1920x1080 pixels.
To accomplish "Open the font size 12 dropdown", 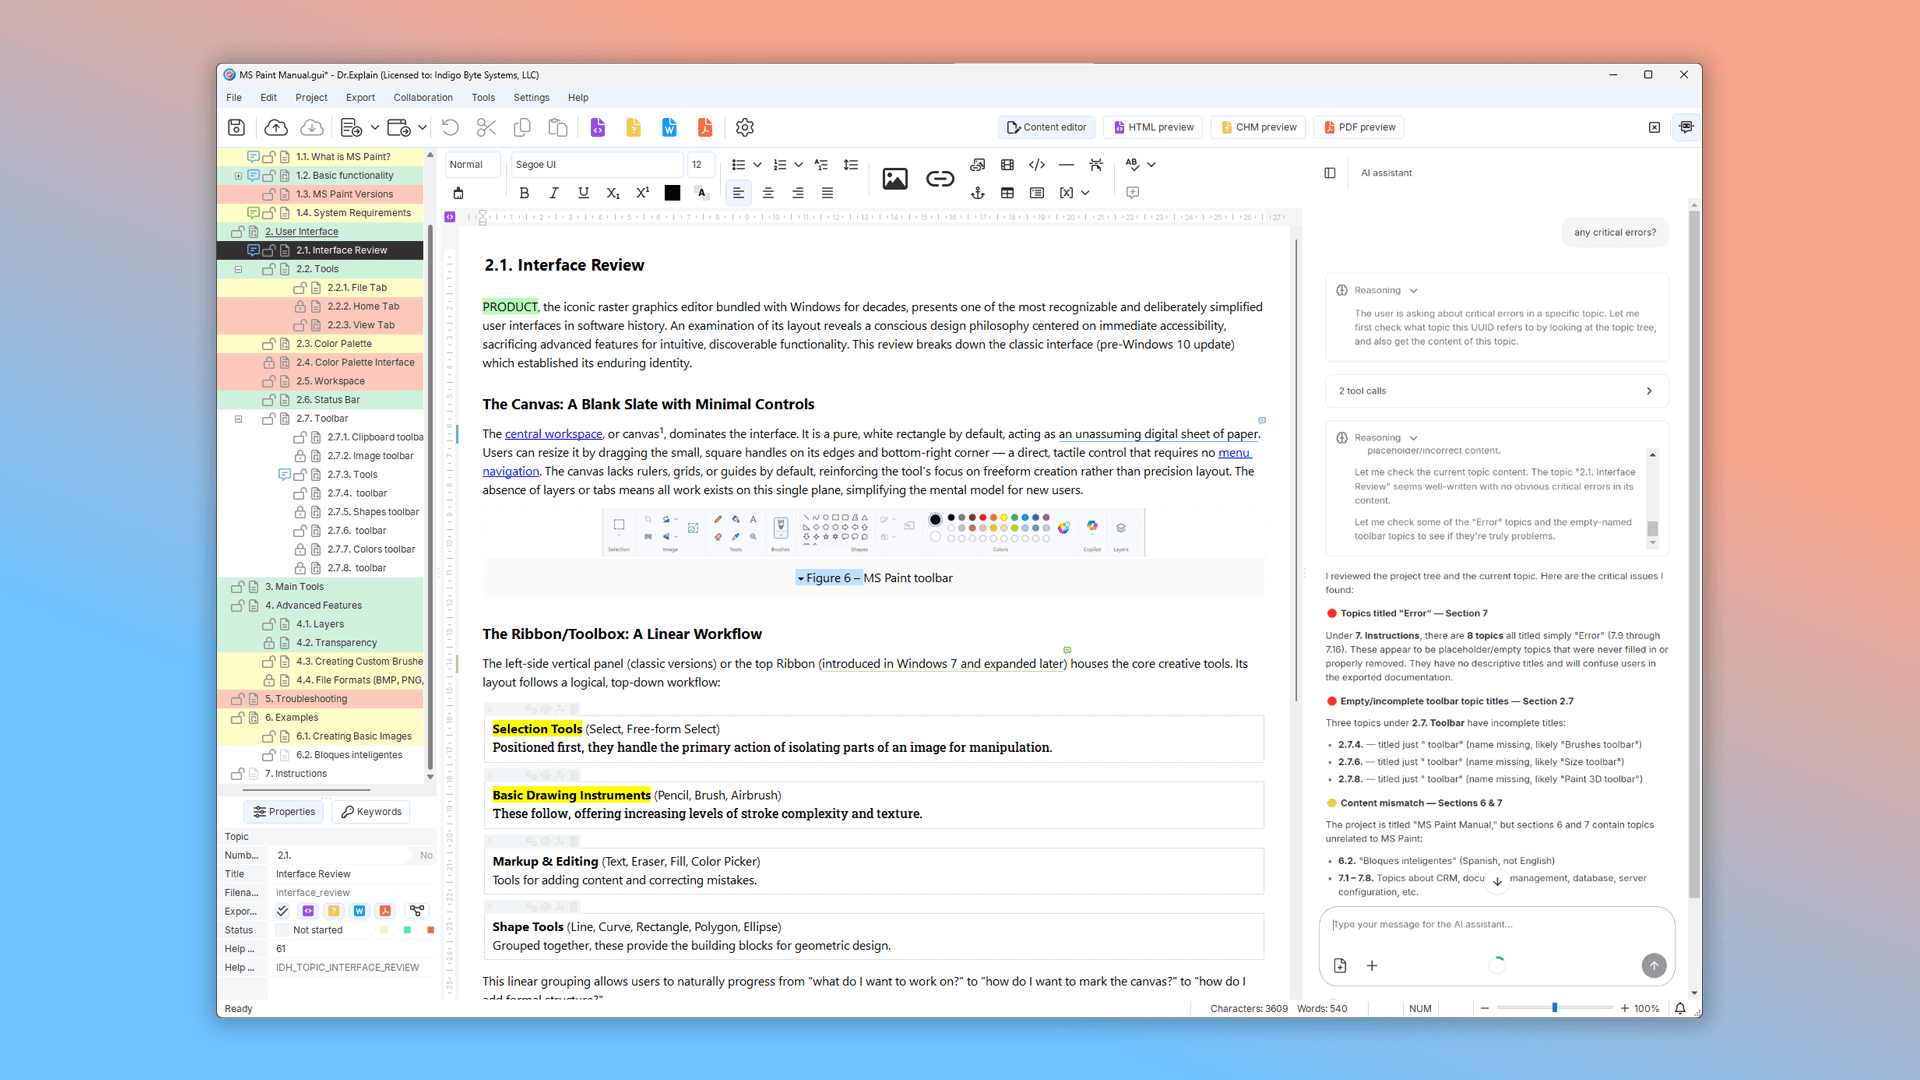I will tap(701, 165).
